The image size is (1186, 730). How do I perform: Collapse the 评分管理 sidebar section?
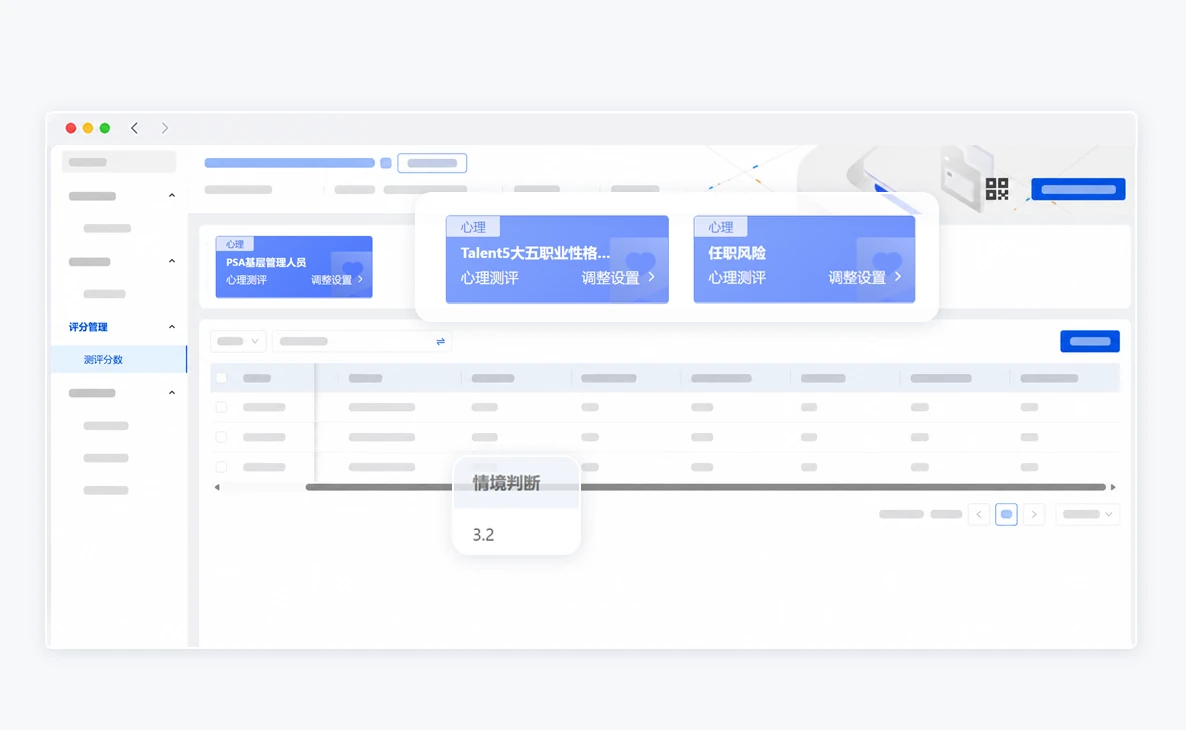point(172,327)
